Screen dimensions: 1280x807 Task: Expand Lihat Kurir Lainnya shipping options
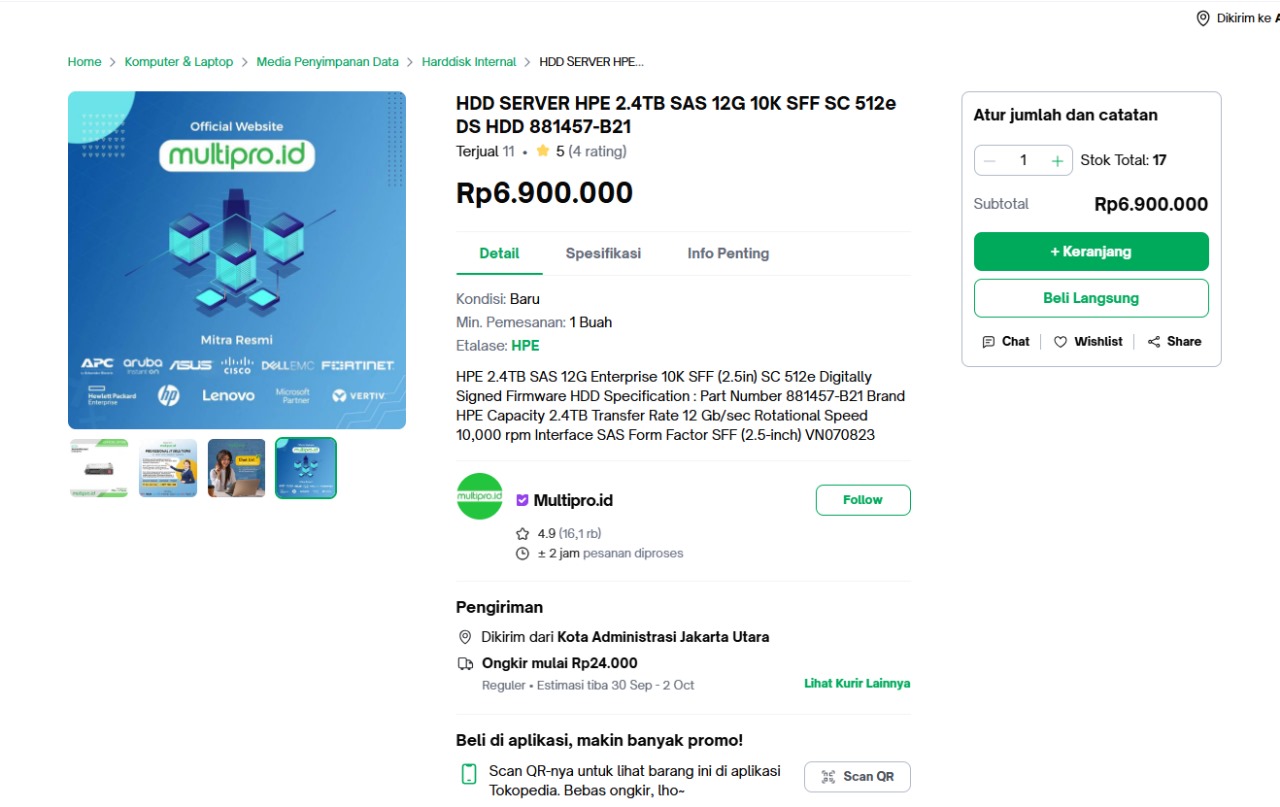857,684
